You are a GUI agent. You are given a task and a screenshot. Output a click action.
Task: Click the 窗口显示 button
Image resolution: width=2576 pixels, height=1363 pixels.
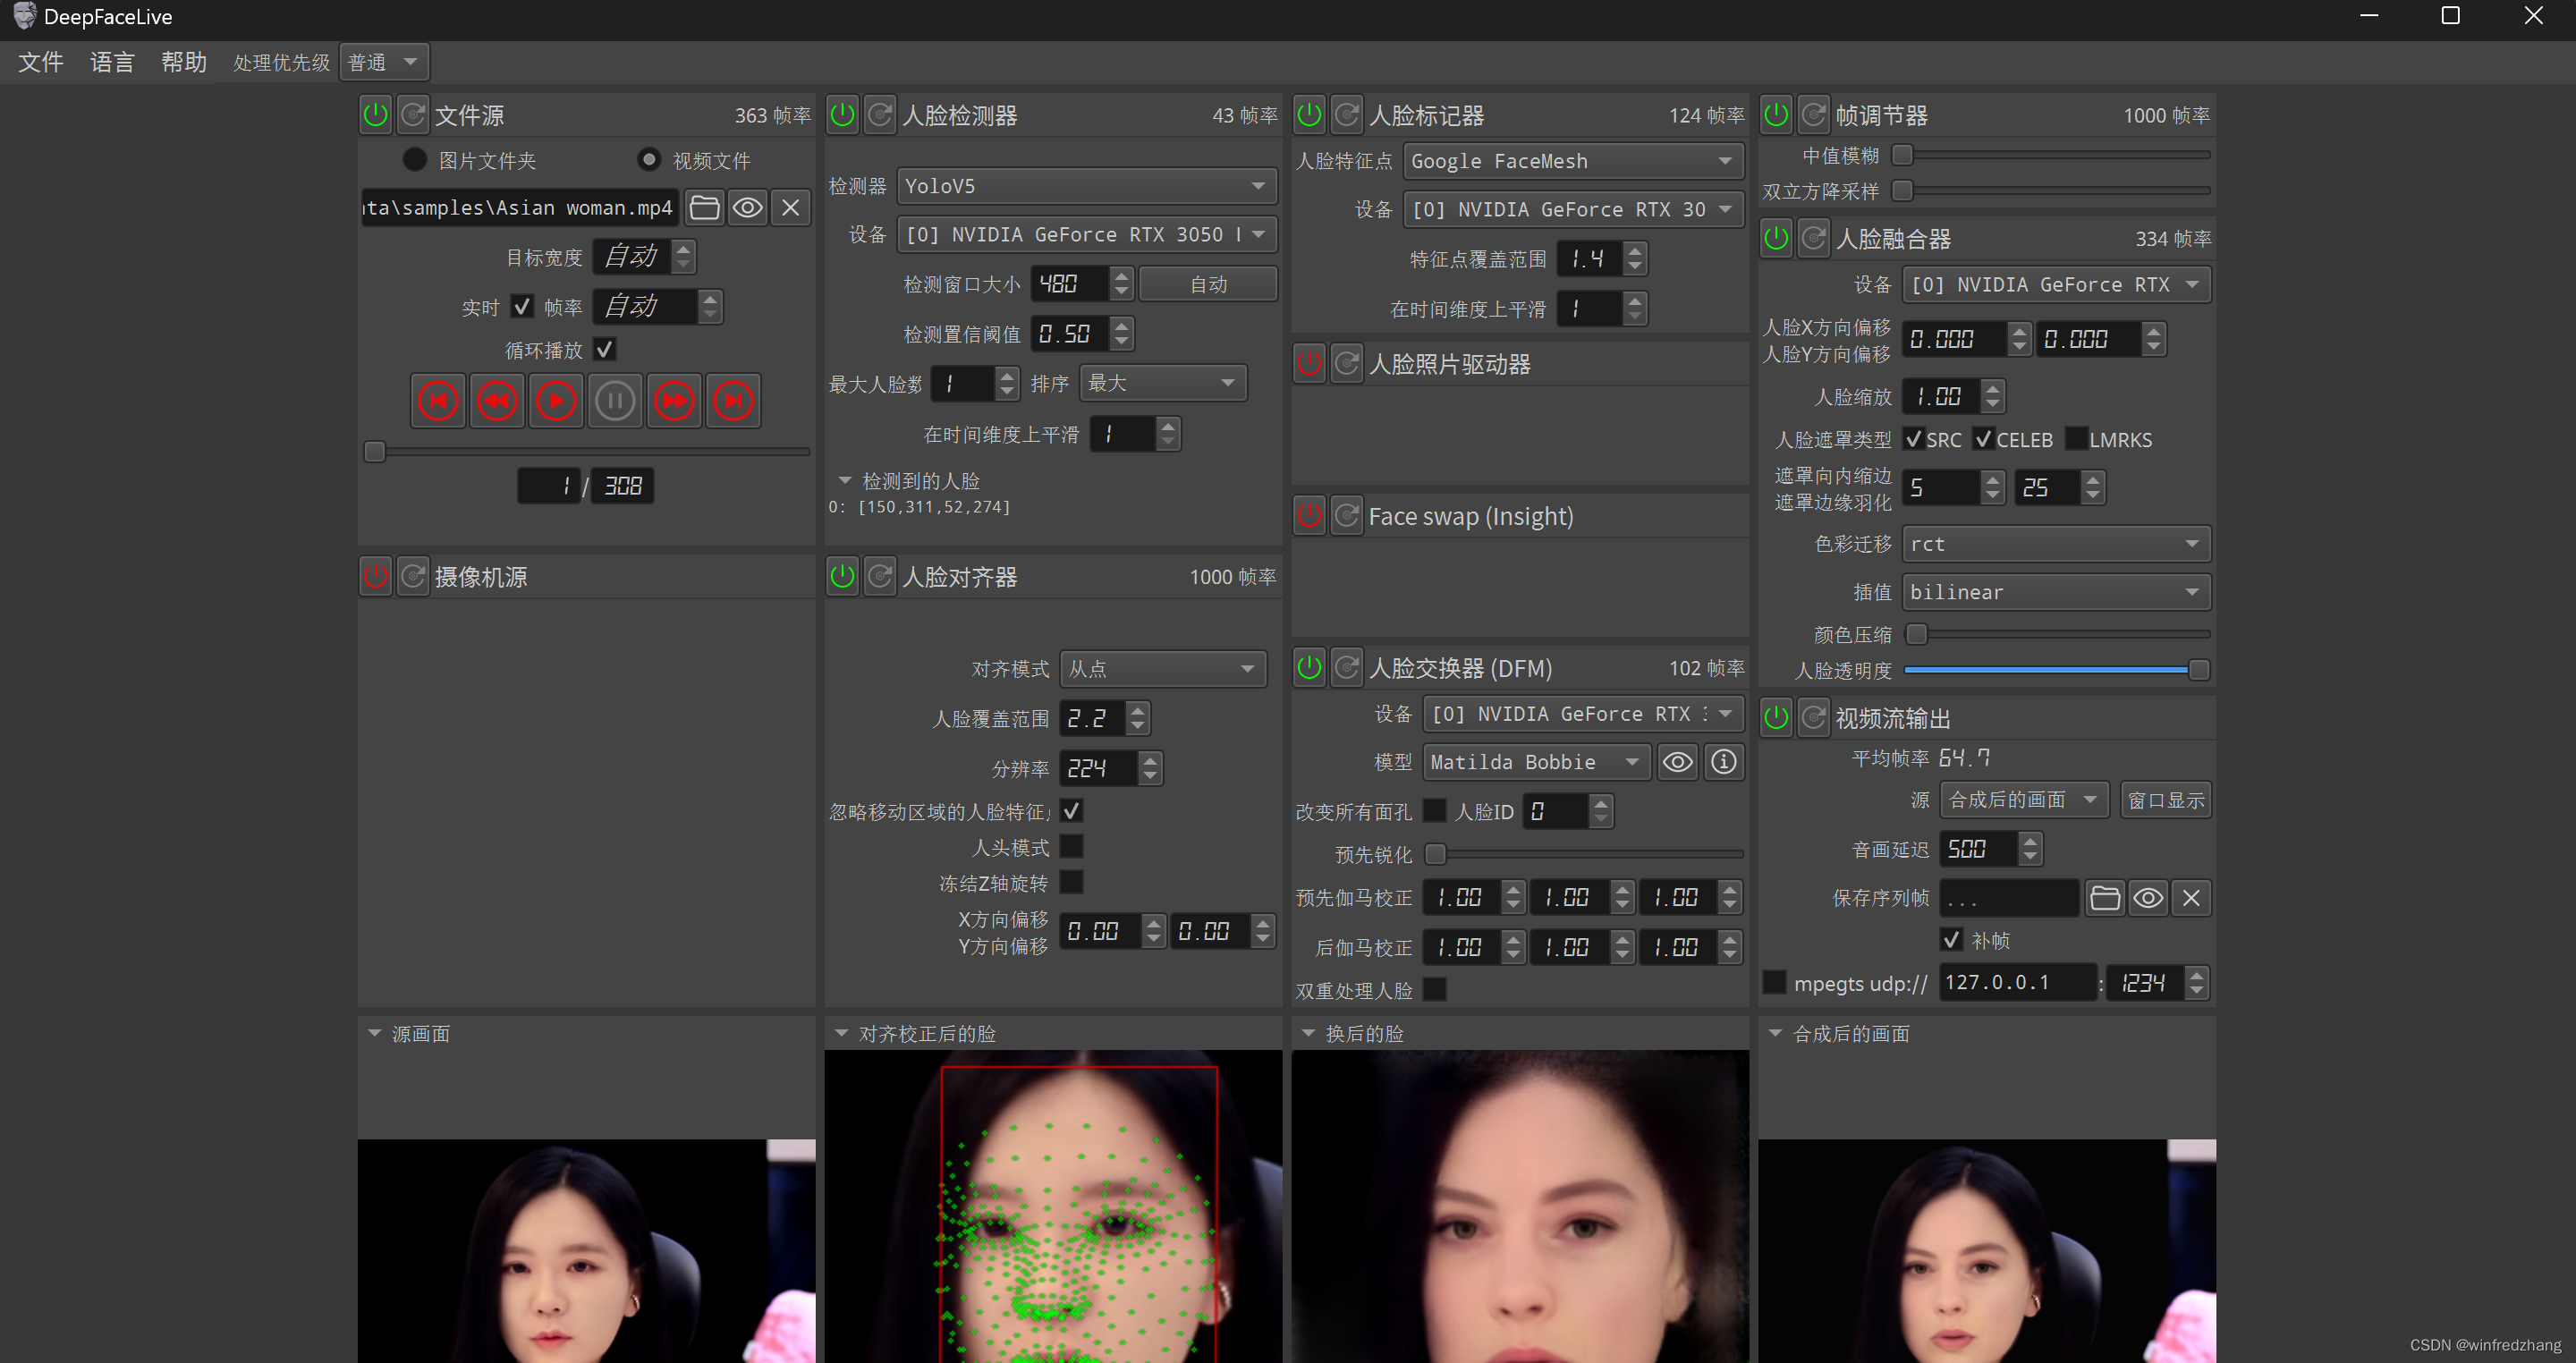coord(2165,800)
